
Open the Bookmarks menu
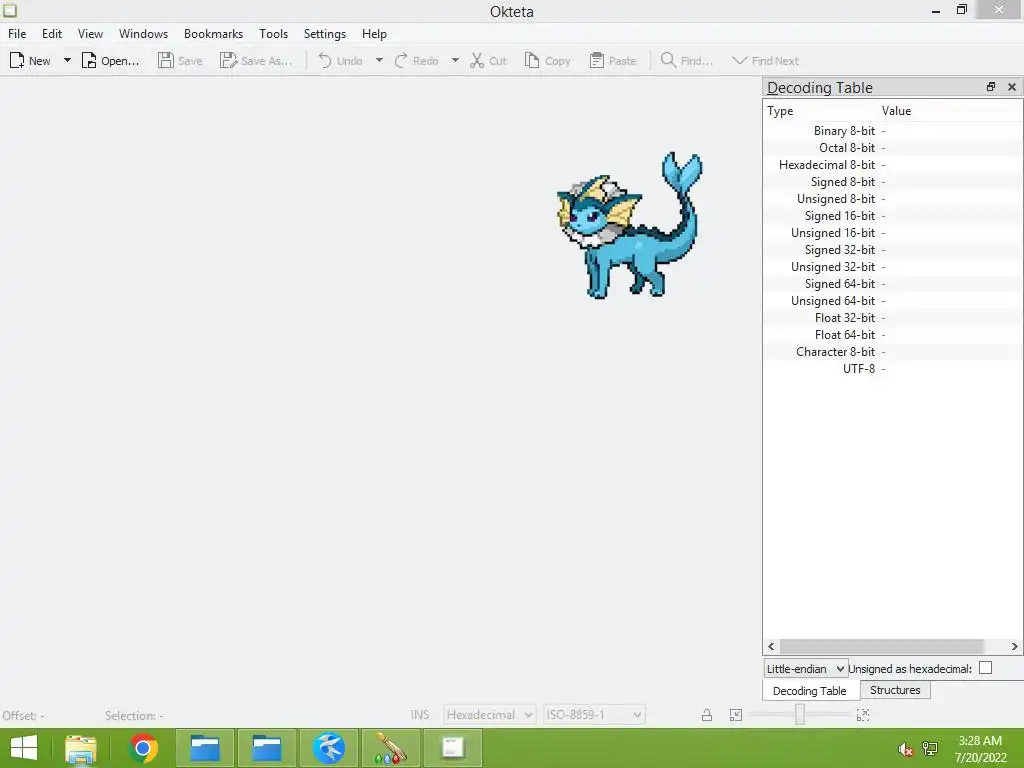tap(213, 34)
